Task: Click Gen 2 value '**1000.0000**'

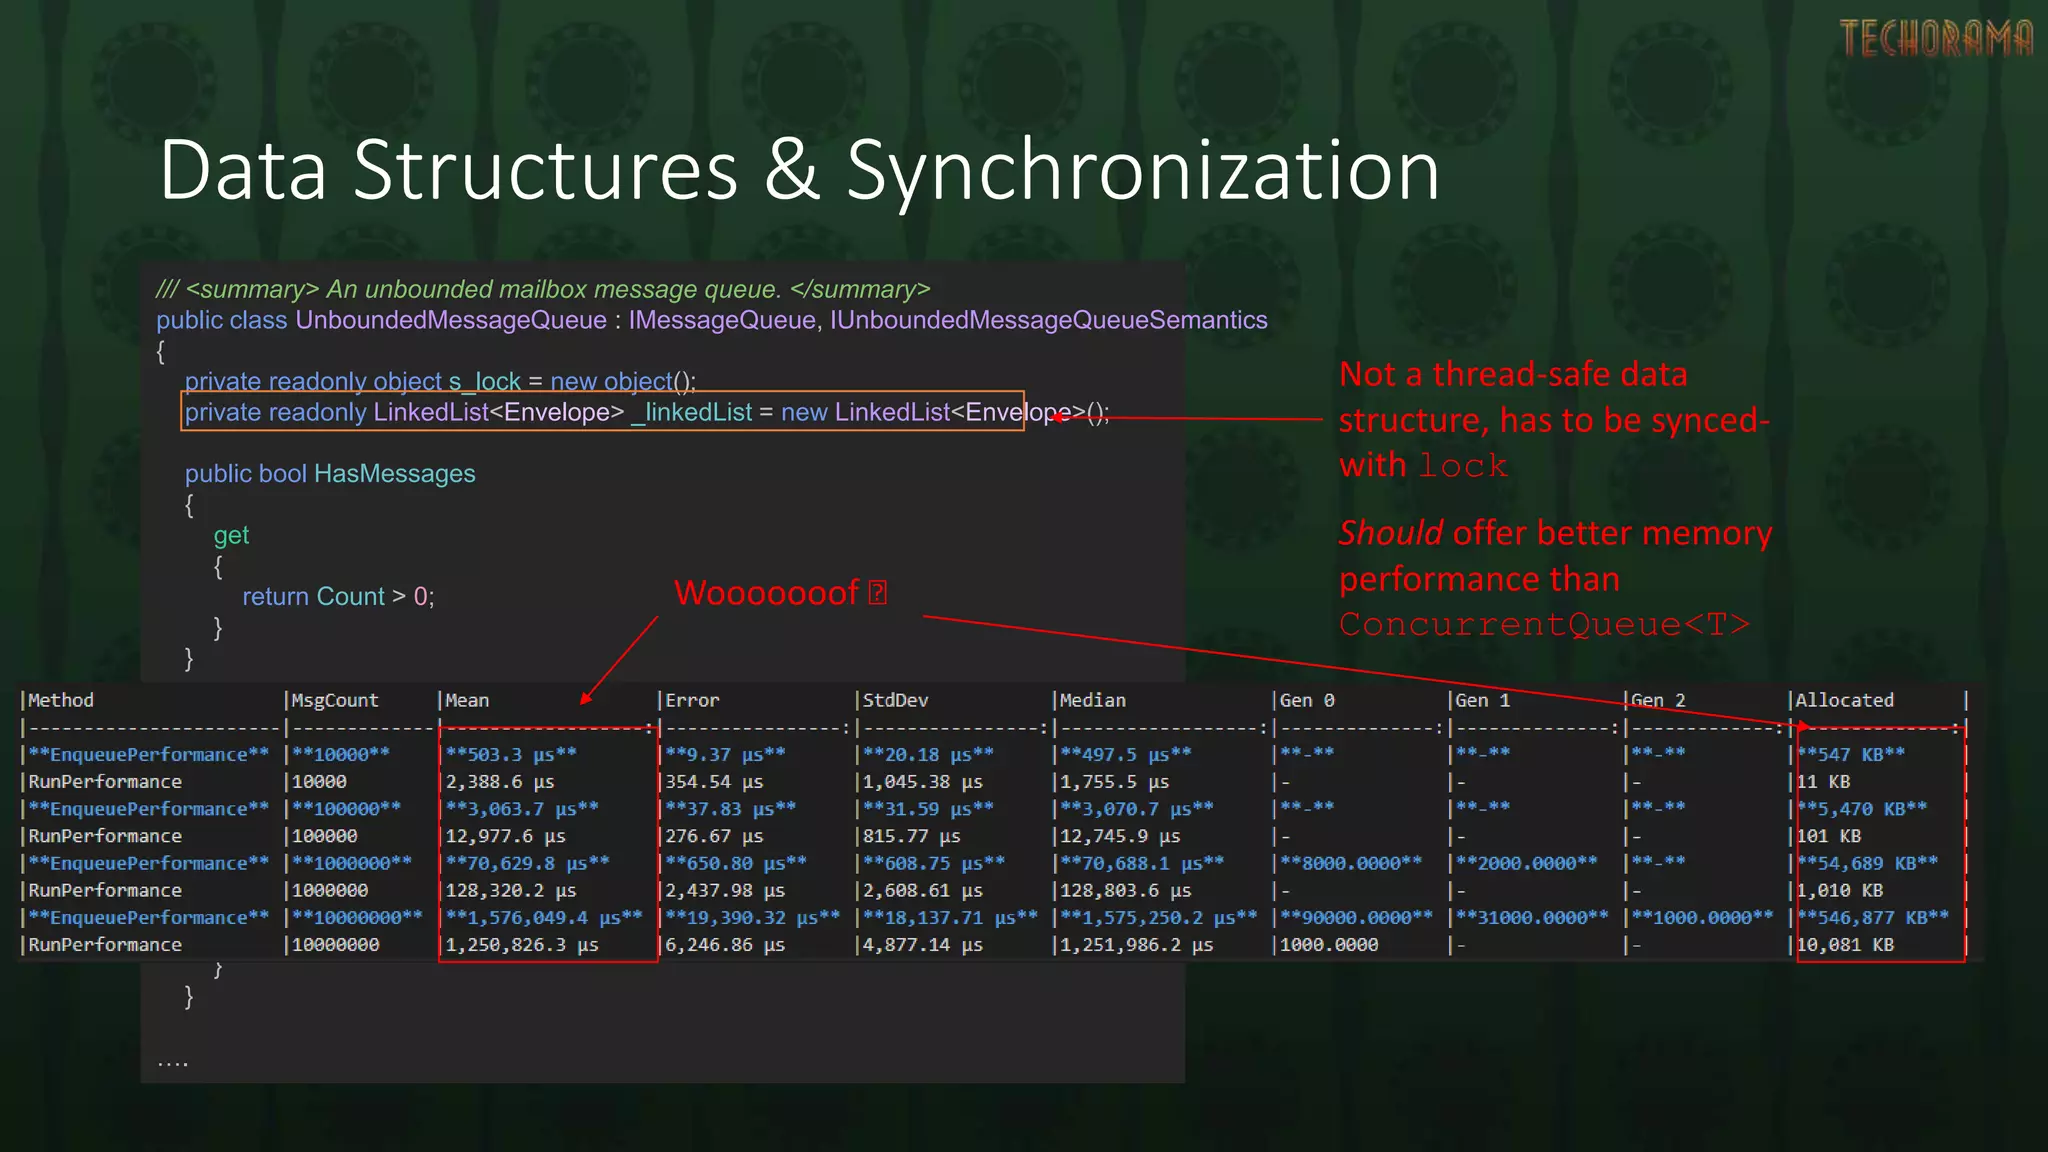Action: click(1703, 917)
